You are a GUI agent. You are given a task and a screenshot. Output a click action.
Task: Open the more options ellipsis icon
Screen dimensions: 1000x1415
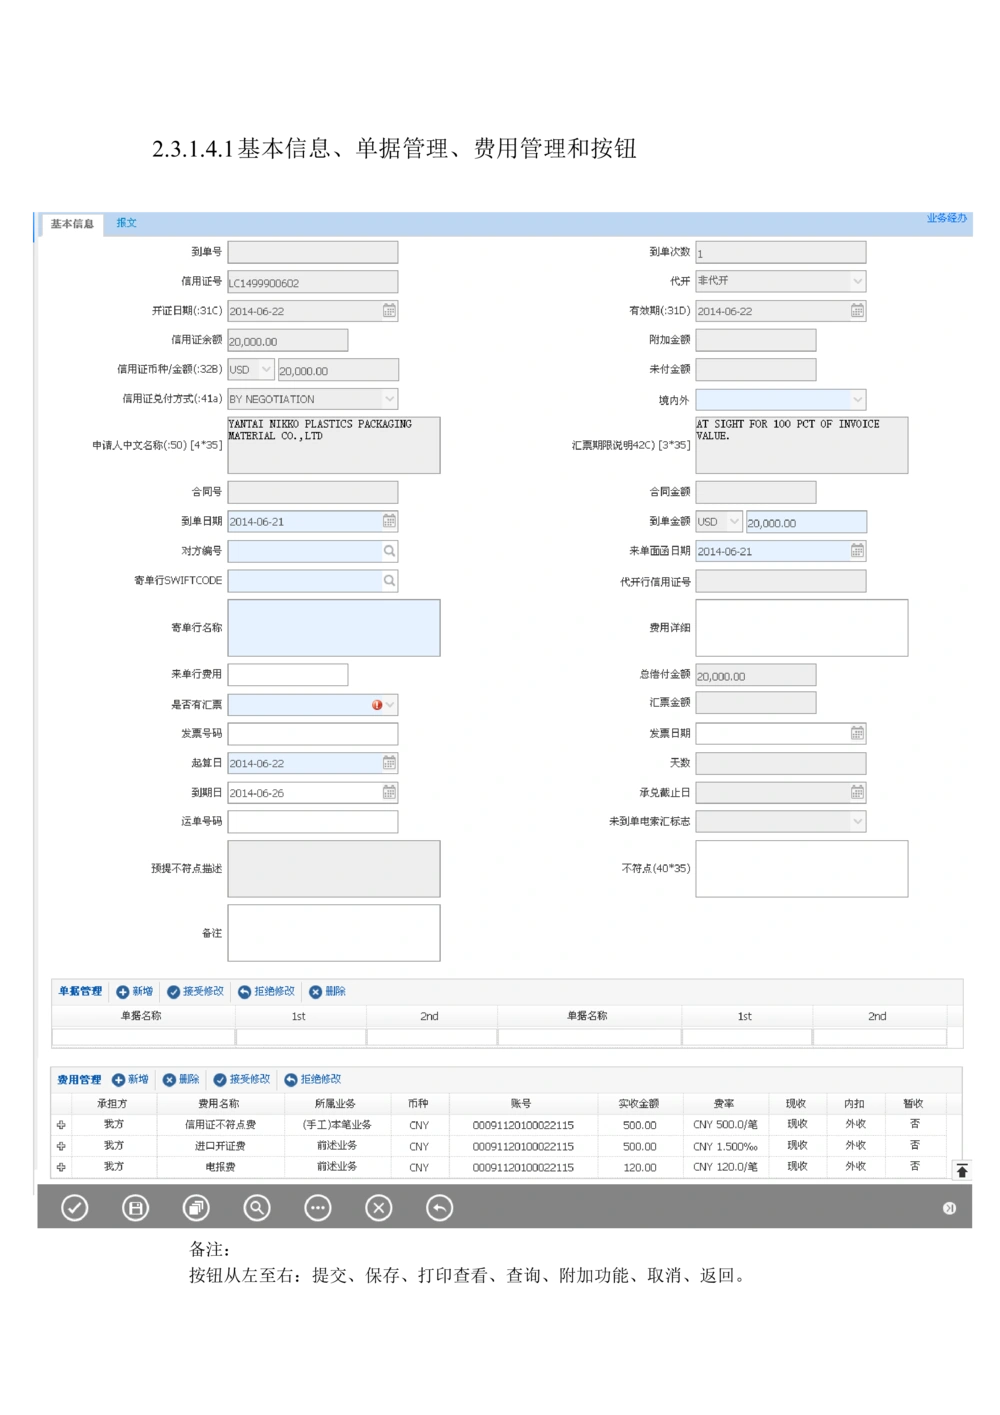318,1208
